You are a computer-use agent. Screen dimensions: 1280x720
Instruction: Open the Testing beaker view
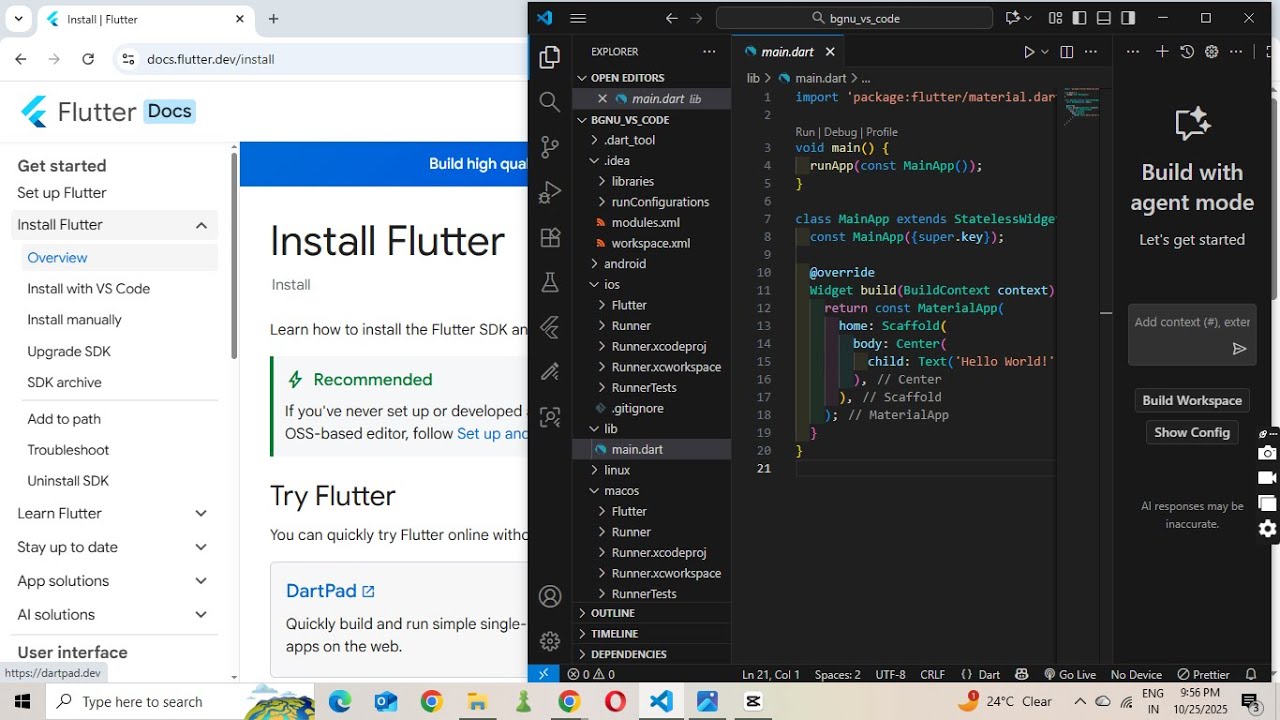[549, 282]
